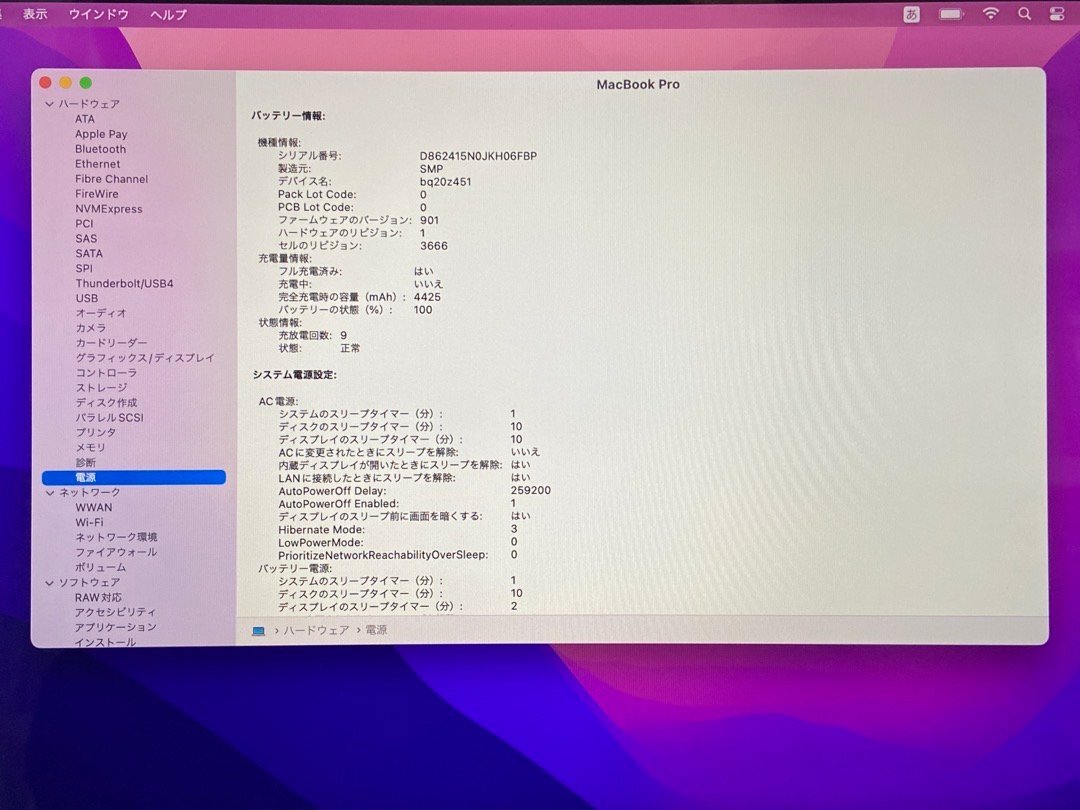Select ネットワーク環境 in the sidebar
Image resolution: width=1080 pixels, height=810 pixels.
pos(116,537)
